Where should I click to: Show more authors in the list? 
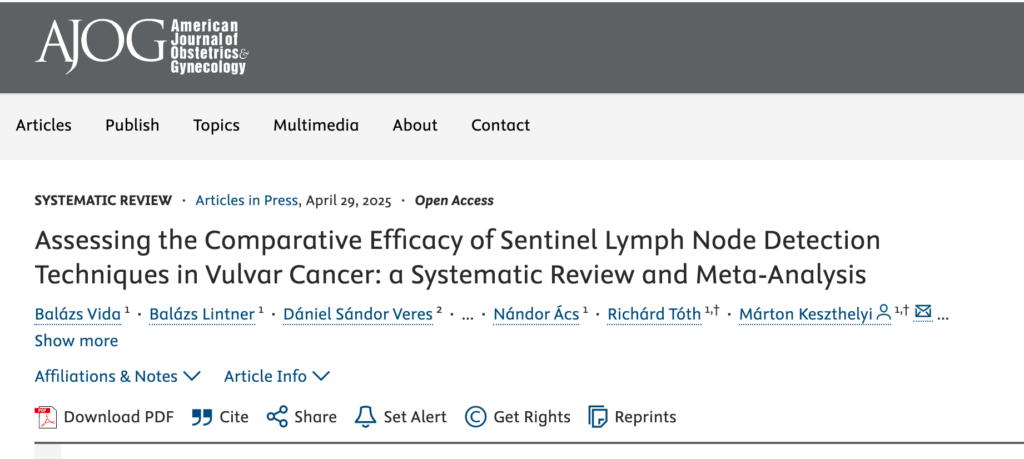(x=76, y=340)
